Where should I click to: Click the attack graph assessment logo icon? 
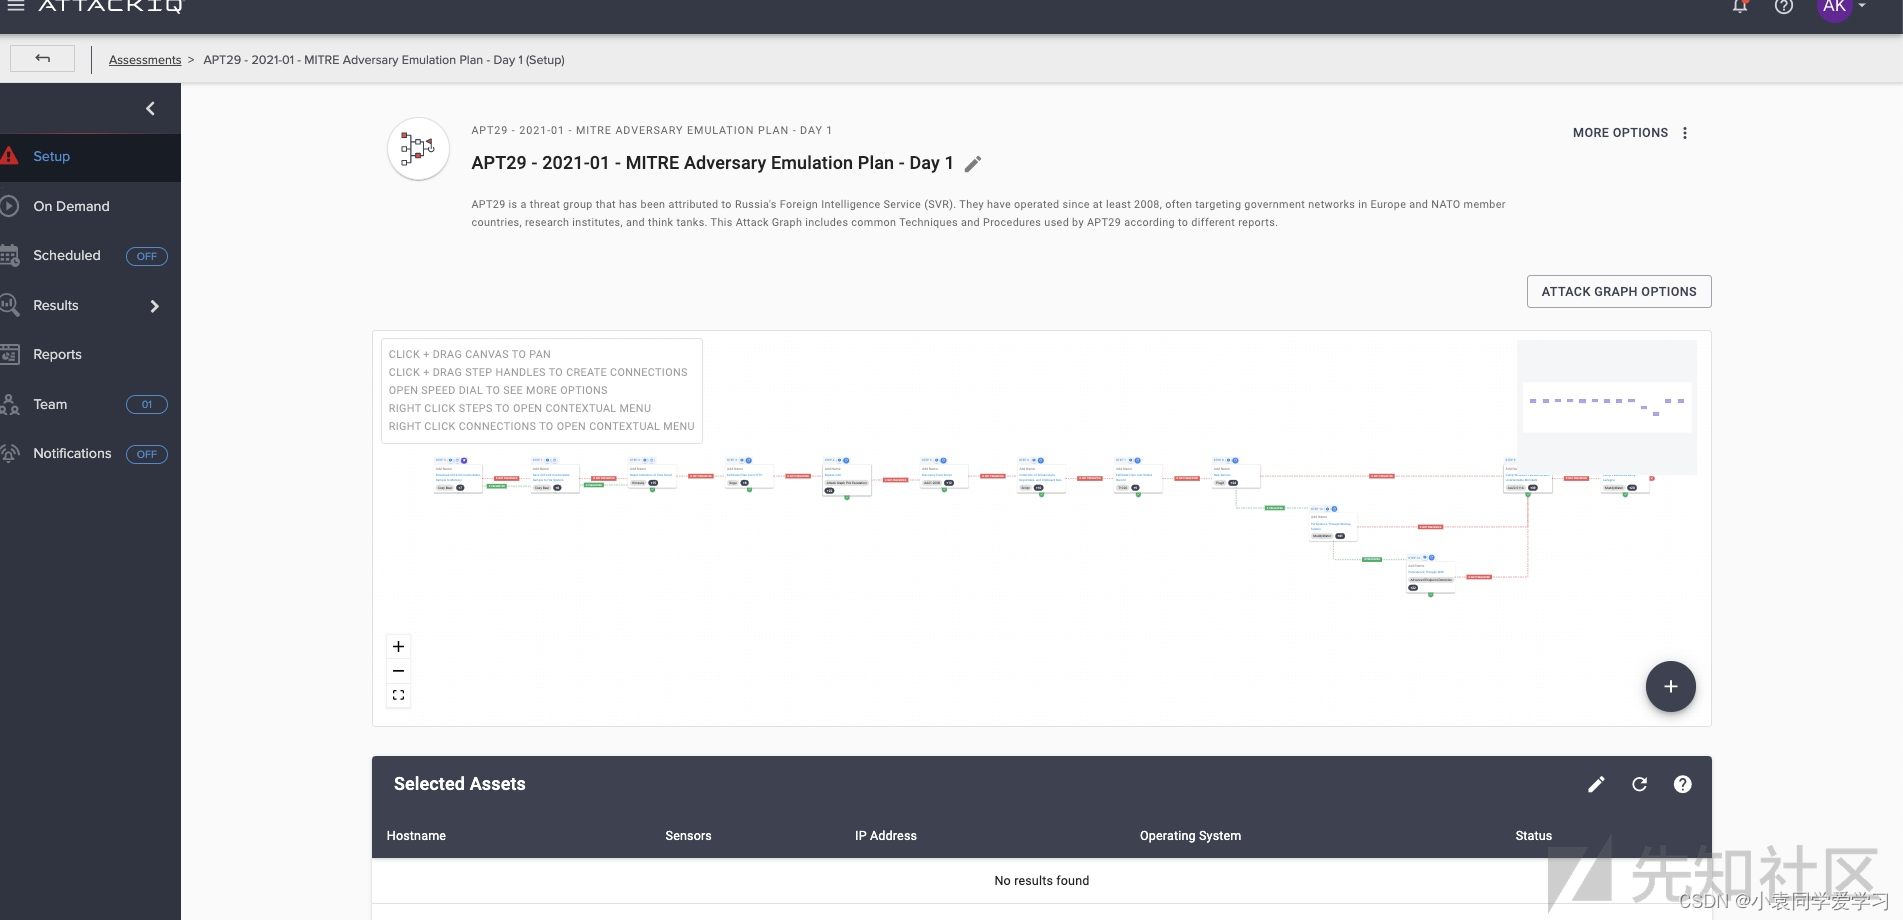point(418,149)
